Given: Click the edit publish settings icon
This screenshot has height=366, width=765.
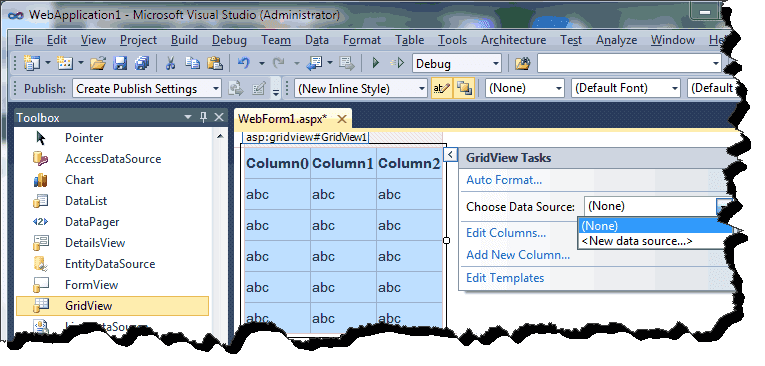Looking at the screenshot, I should coord(259,88).
